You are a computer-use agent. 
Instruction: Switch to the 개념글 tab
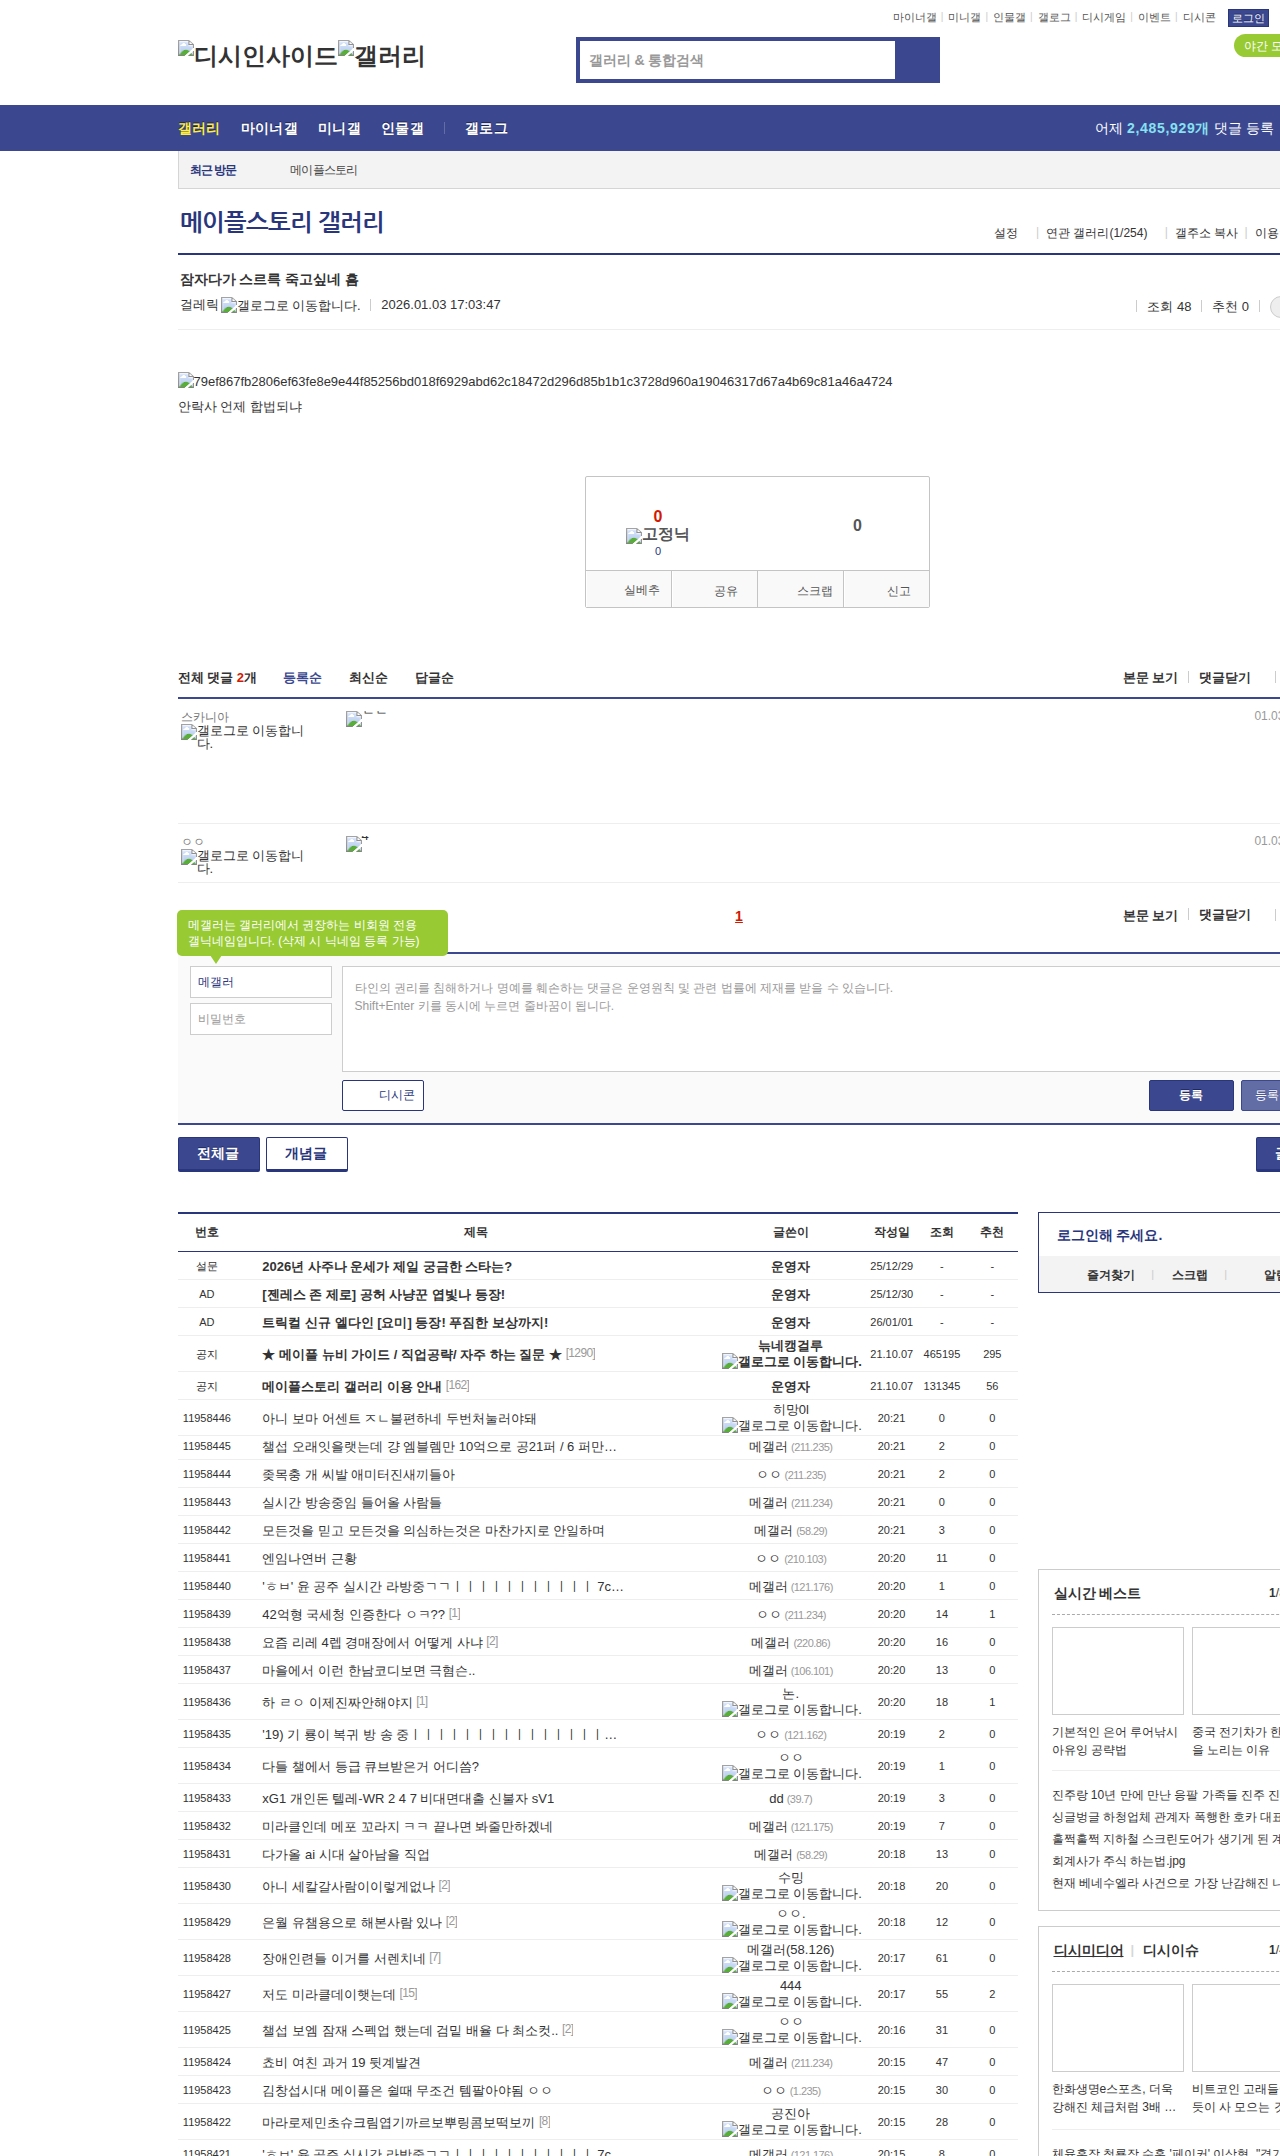click(306, 1154)
